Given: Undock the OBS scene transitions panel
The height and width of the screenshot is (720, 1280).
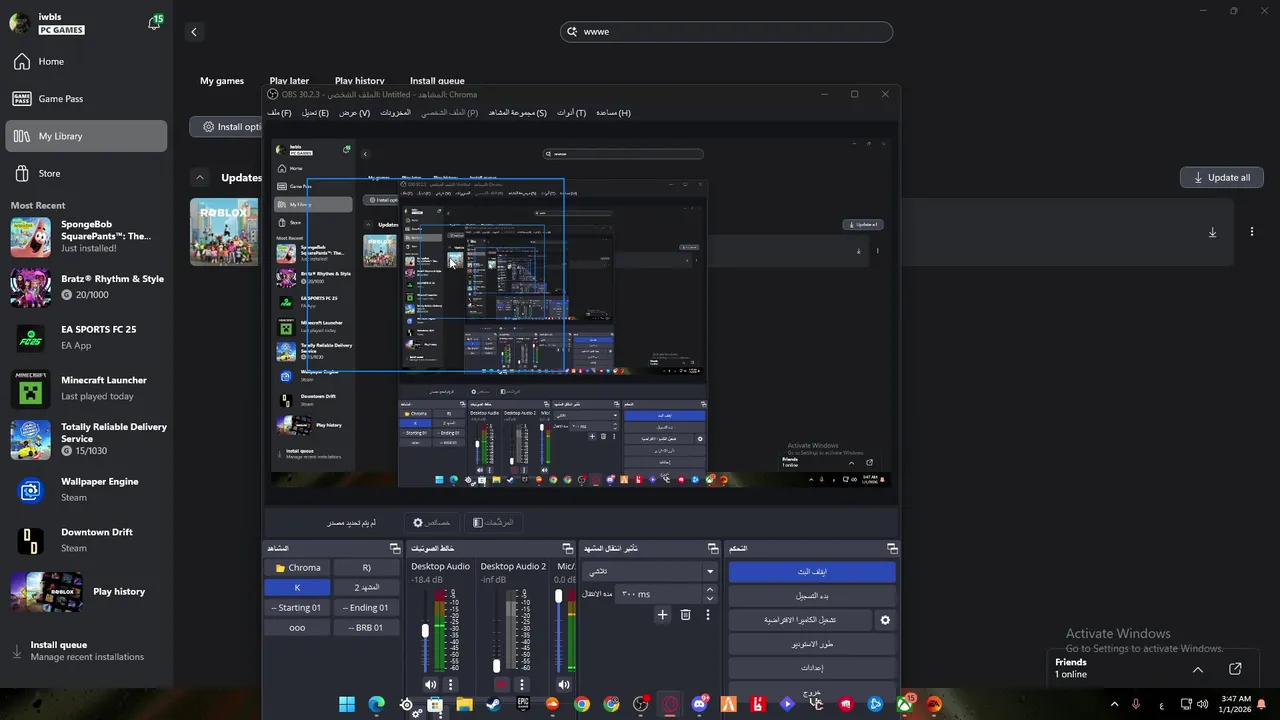Looking at the screenshot, I should tap(713, 549).
